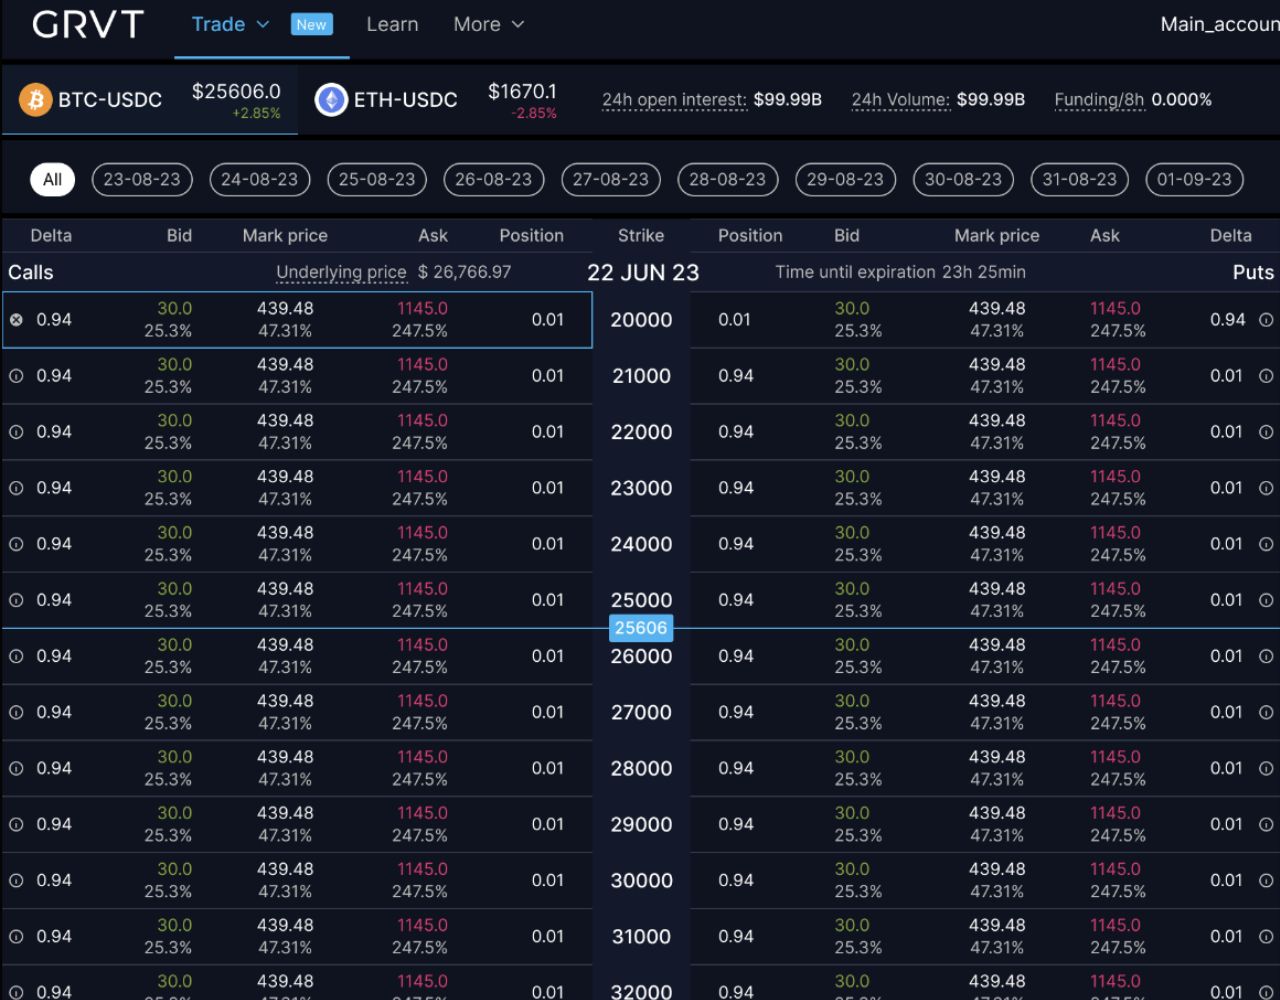Open calls info icon for strike 22000
The height and width of the screenshot is (1000, 1280).
tap(16, 432)
